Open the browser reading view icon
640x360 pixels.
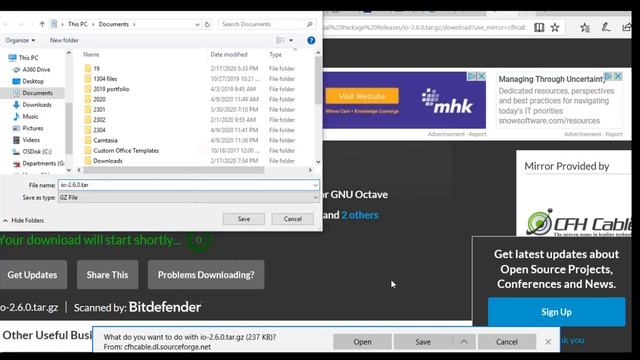pos(539,27)
